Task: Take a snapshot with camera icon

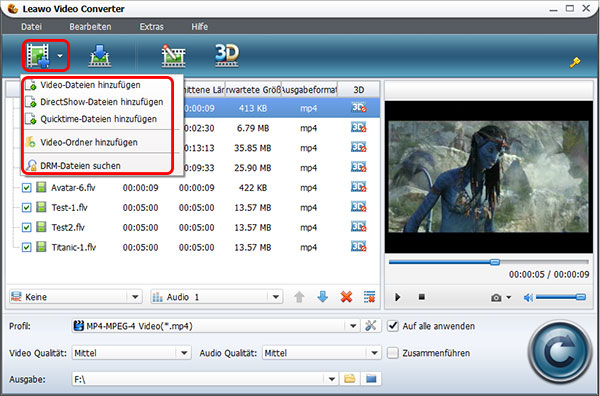Action: pyautogui.click(x=496, y=298)
